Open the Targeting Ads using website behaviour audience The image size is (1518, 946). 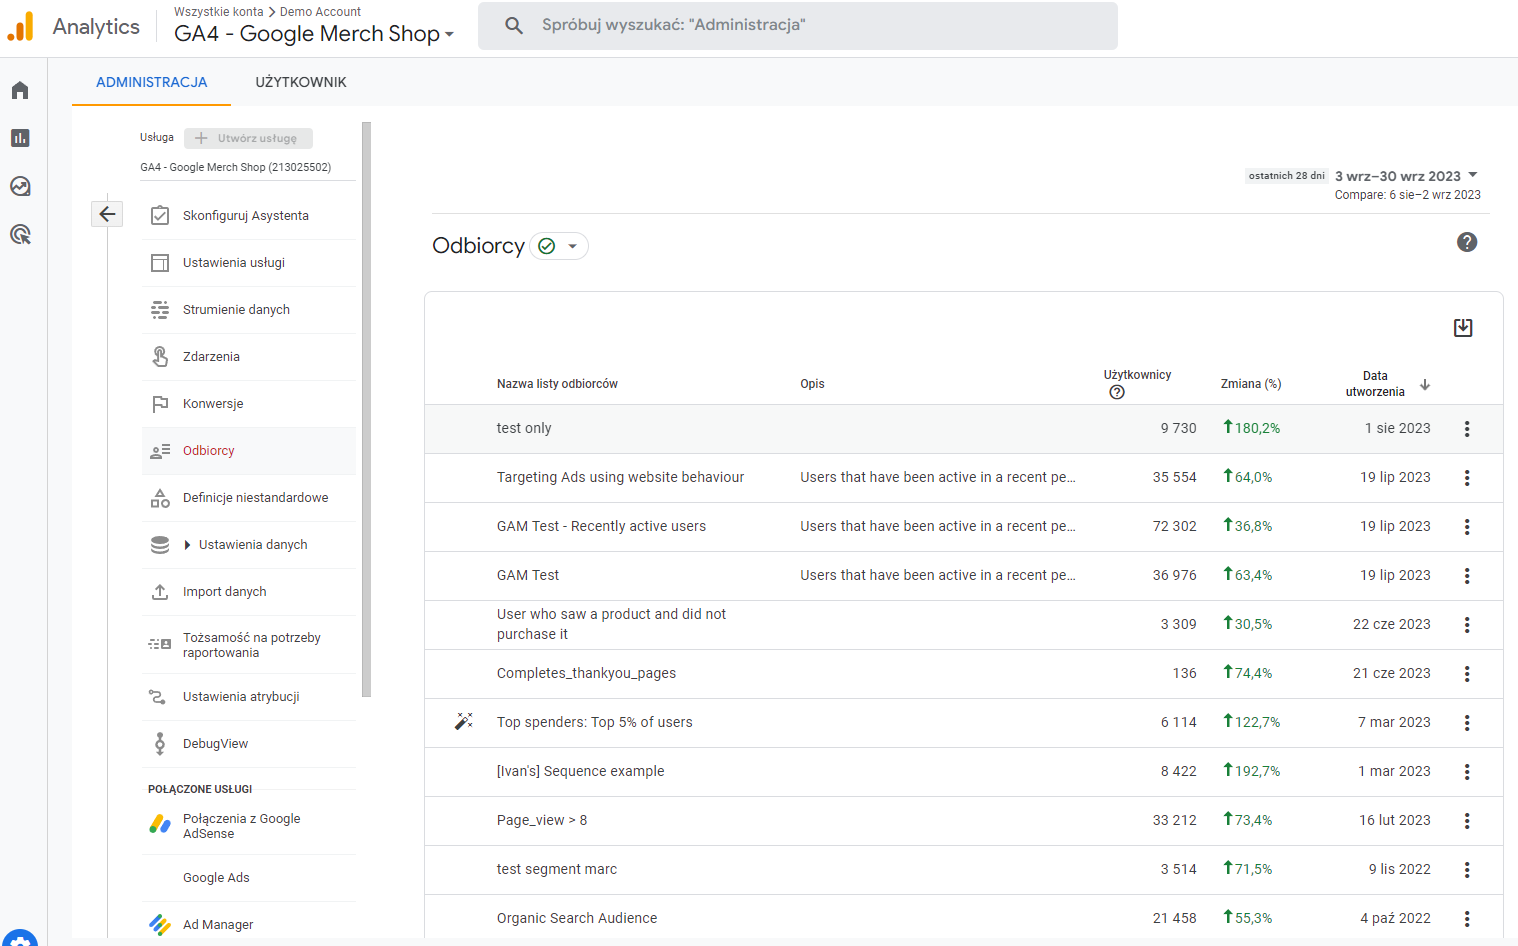point(620,478)
